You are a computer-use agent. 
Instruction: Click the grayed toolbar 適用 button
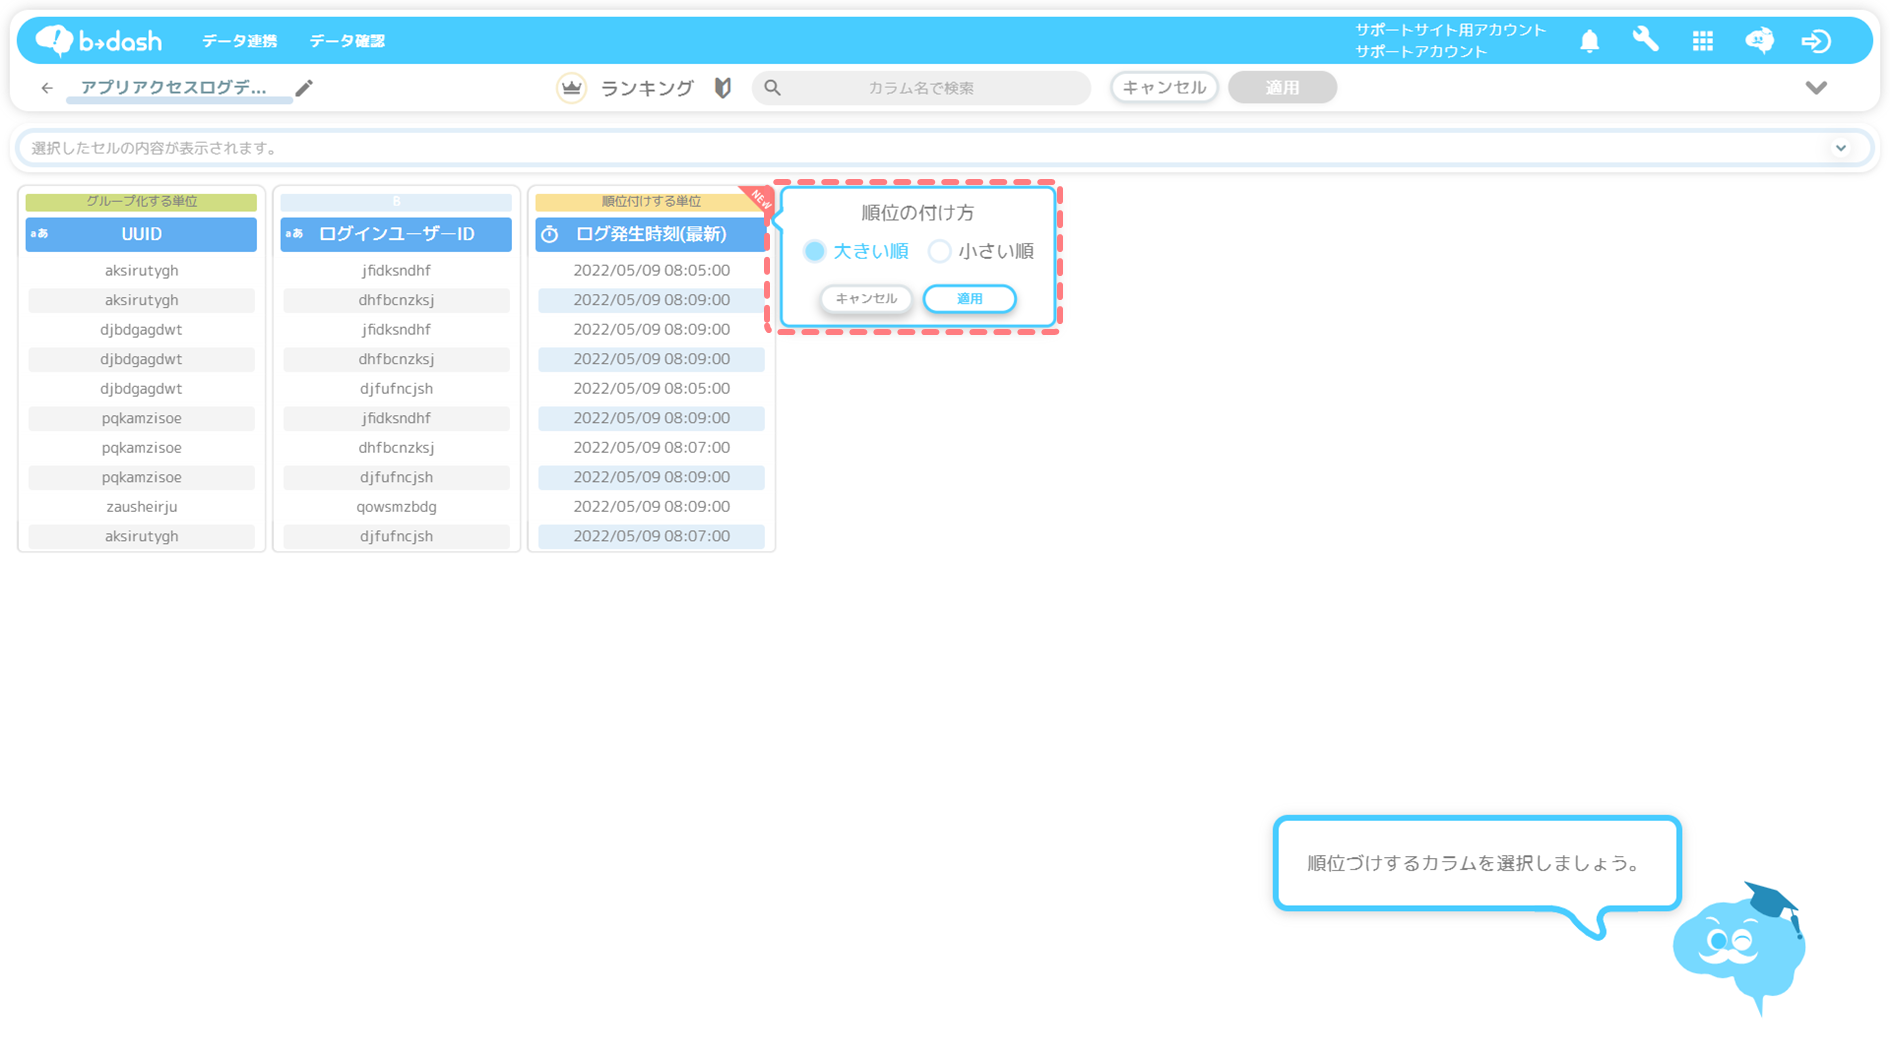click(x=1282, y=88)
